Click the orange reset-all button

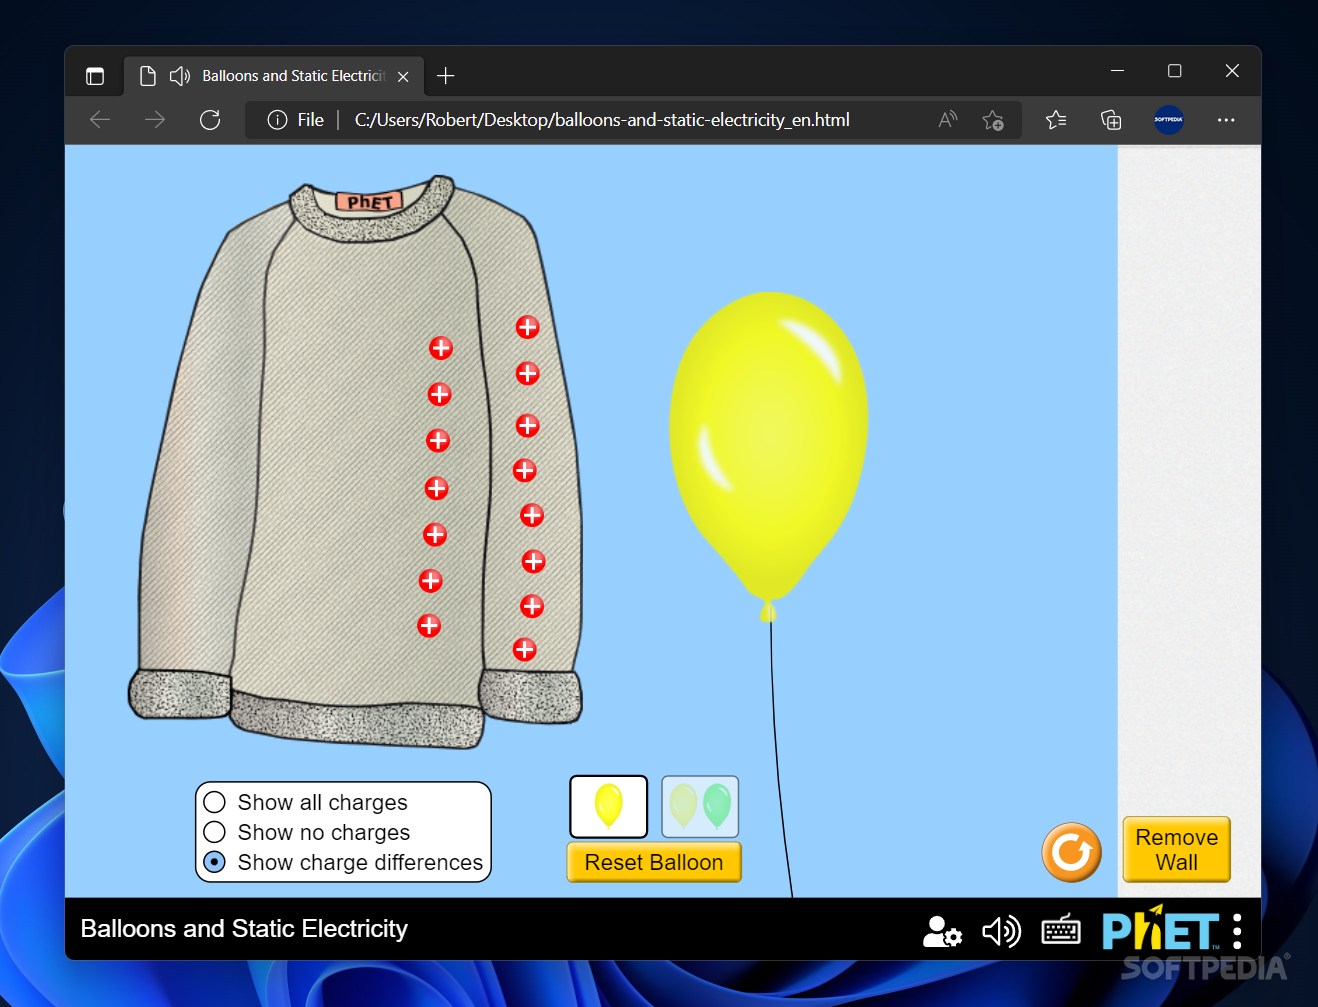coord(1071,852)
